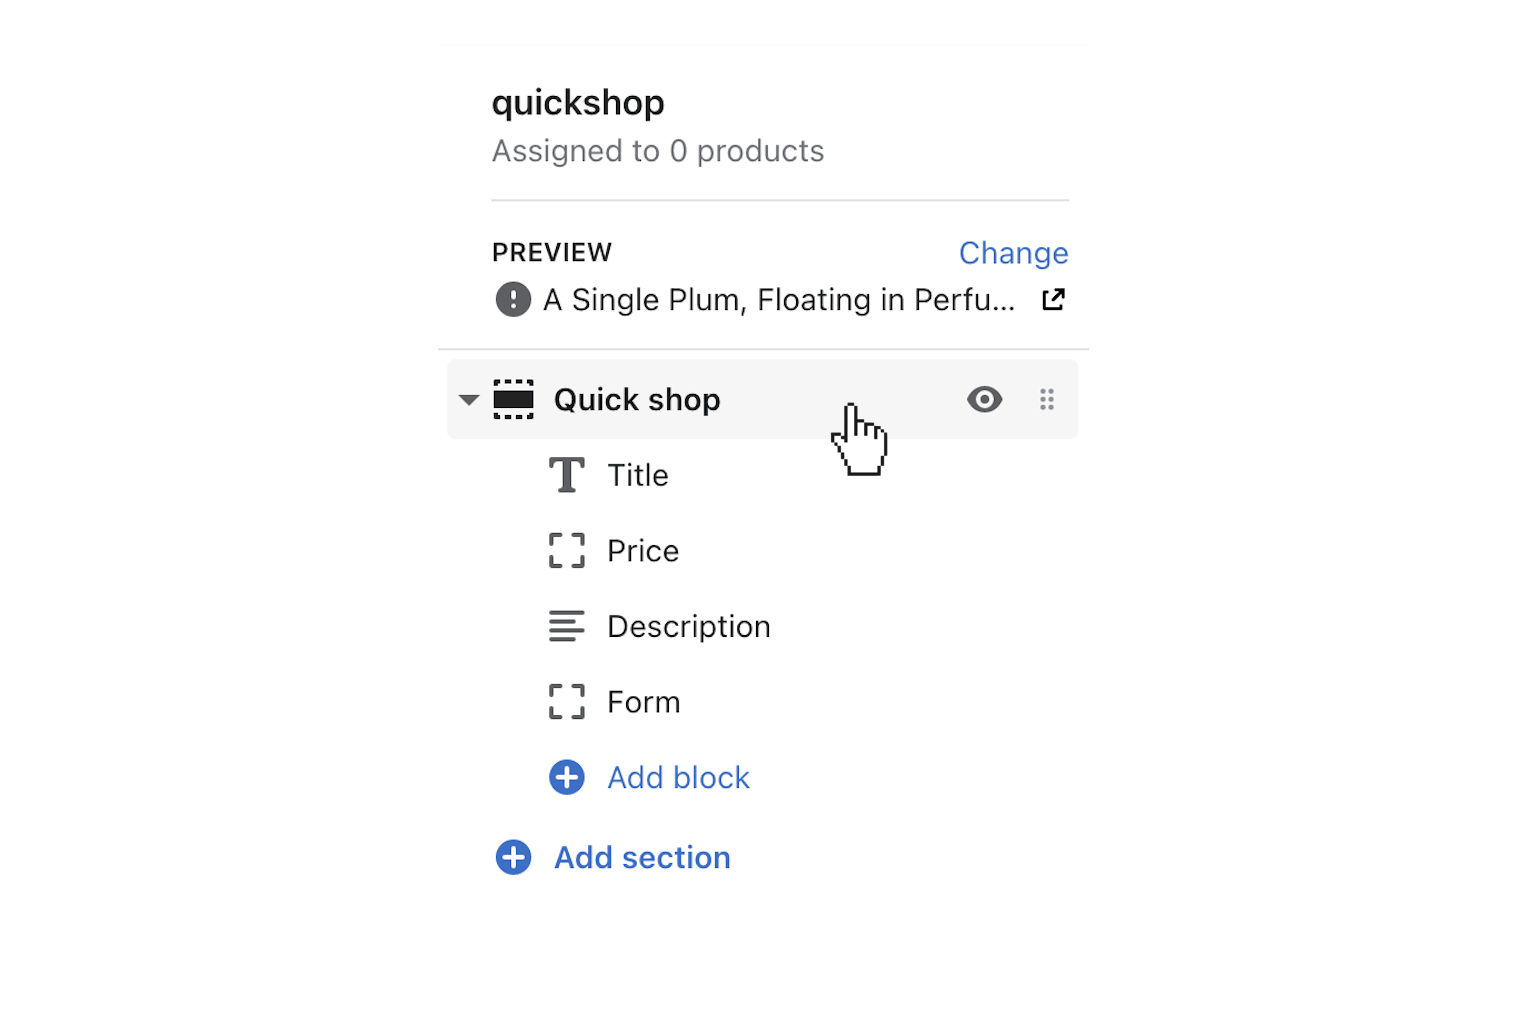
Task: Hide the Quick shop section with eye
Action: [984, 399]
